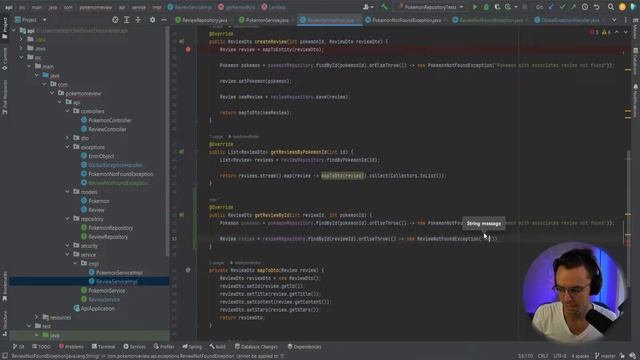Open the Dependencies tool window
This screenshot has width=640, height=360.
click(304, 347)
